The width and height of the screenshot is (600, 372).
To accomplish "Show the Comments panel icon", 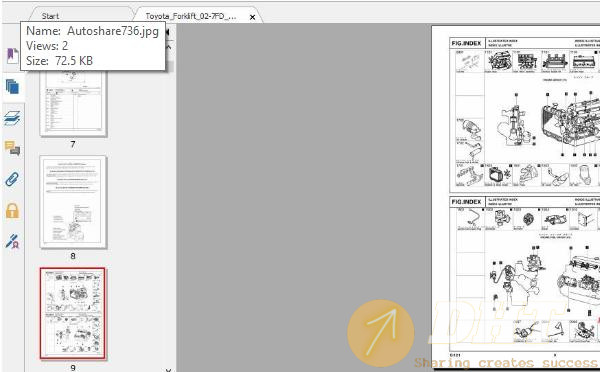I will (x=13, y=148).
